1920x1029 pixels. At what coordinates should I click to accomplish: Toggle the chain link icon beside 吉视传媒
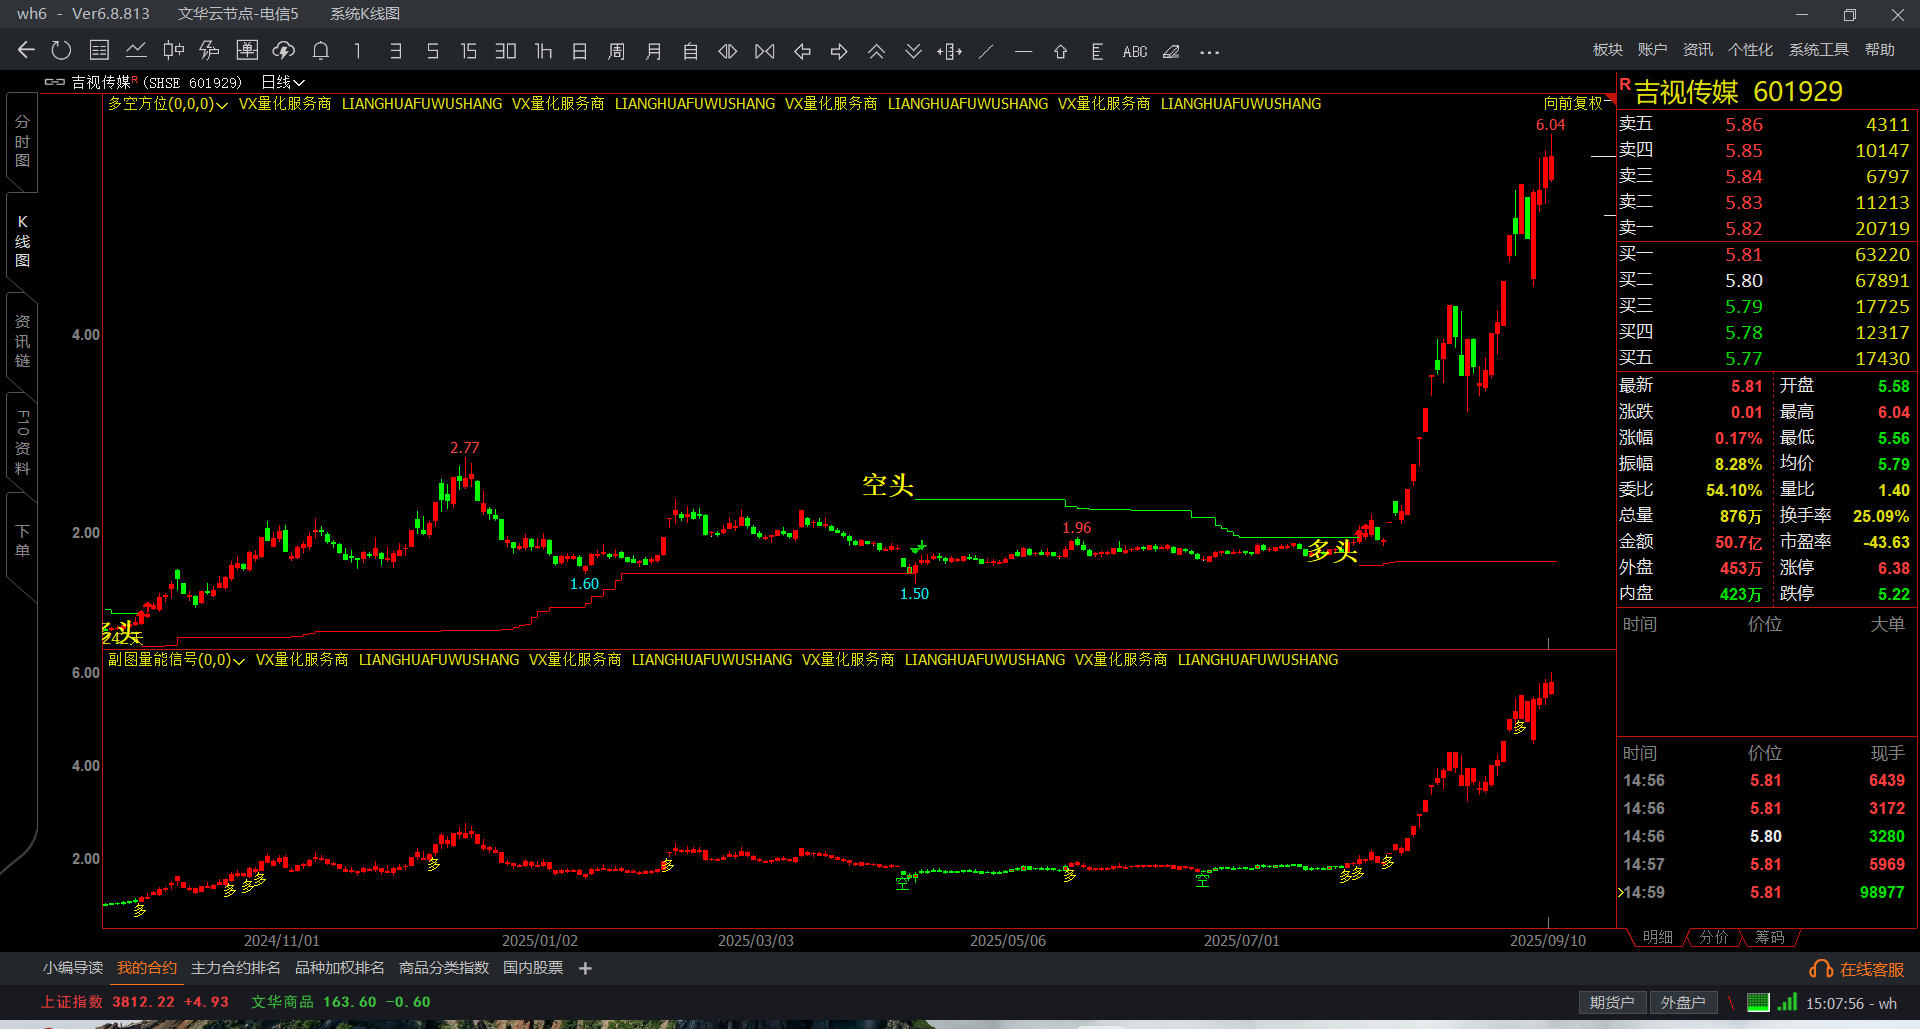coord(54,82)
